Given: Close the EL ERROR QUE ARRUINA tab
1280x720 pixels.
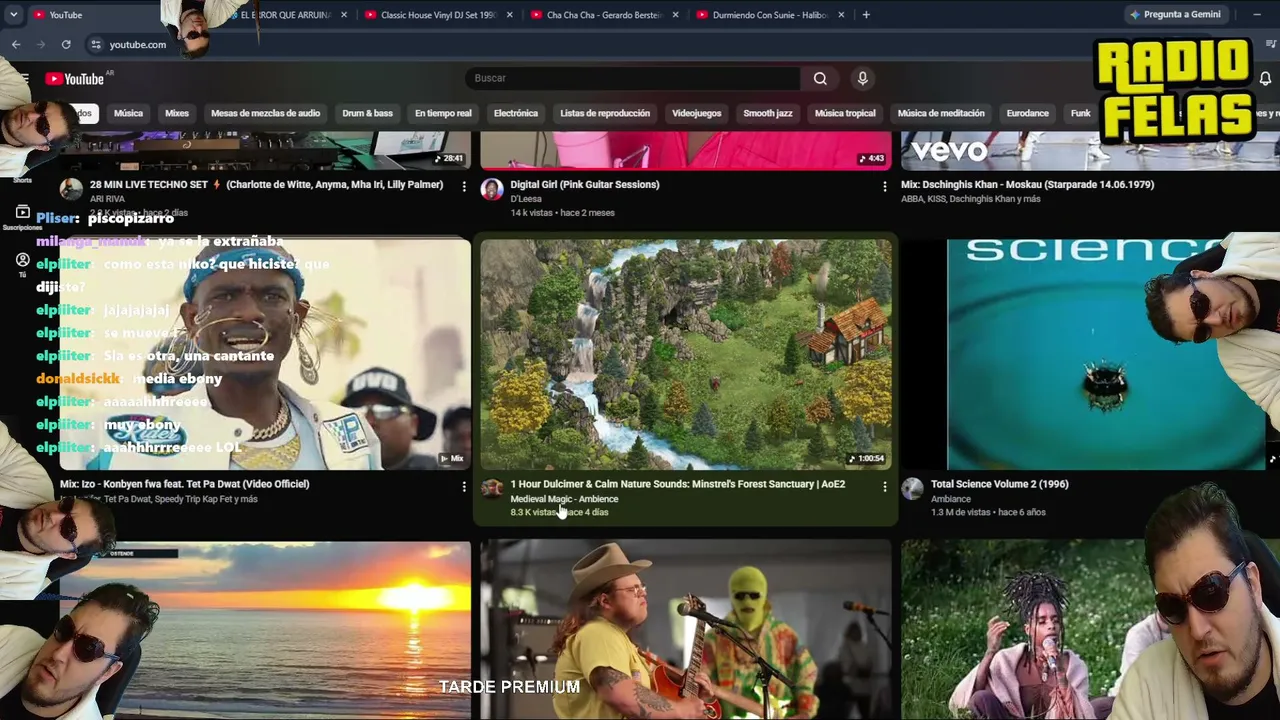Looking at the screenshot, I should (344, 15).
